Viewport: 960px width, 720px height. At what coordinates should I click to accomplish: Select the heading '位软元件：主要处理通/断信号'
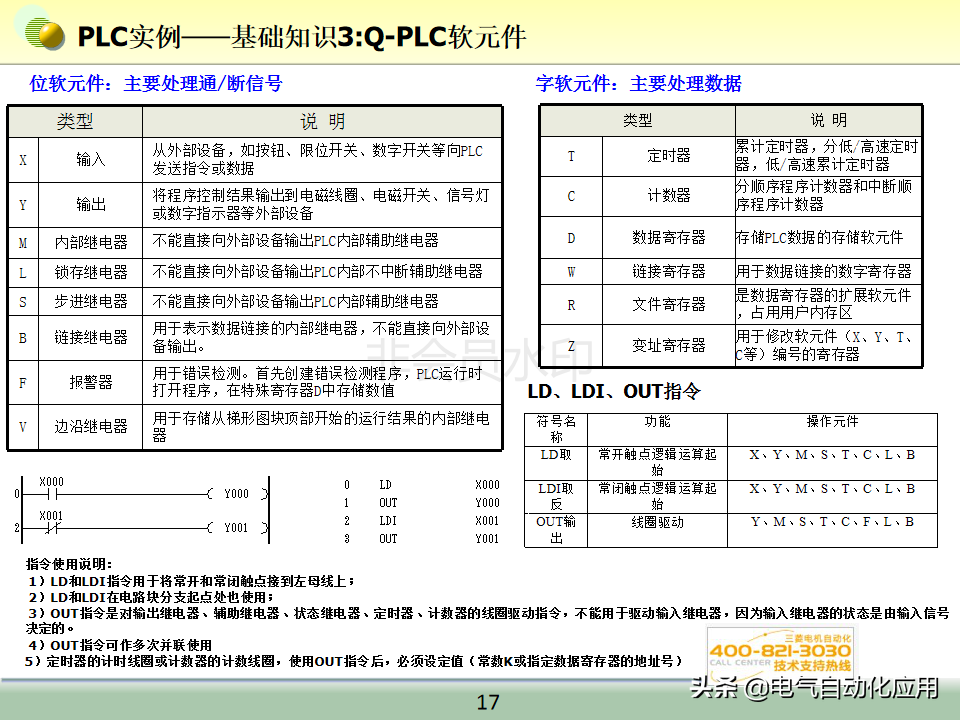156,83
